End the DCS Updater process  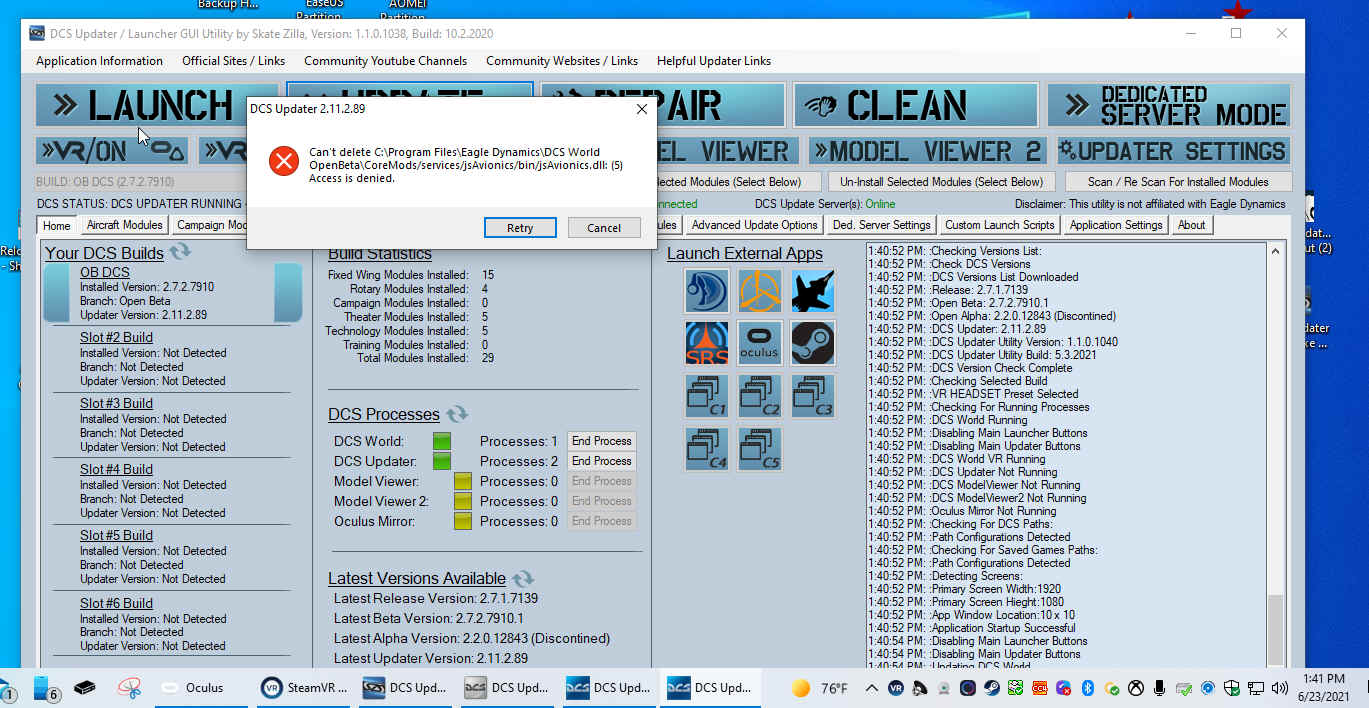pyautogui.click(x=601, y=461)
